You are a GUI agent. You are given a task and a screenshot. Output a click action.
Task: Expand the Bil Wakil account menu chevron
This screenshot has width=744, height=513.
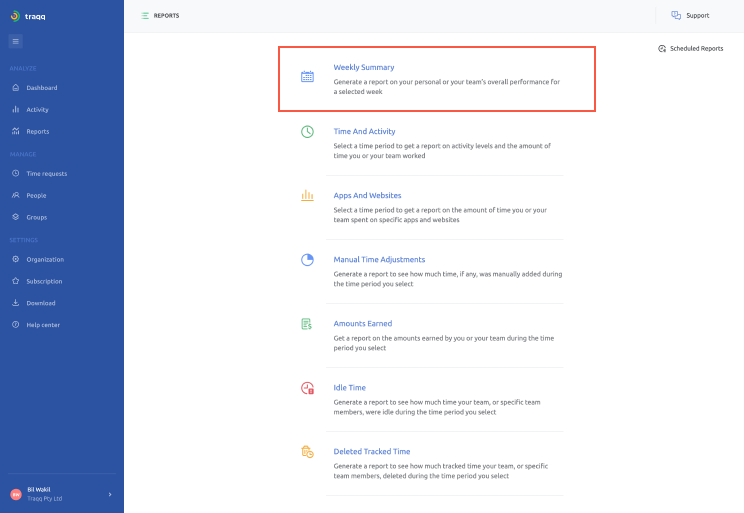pyautogui.click(x=110, y=494)
